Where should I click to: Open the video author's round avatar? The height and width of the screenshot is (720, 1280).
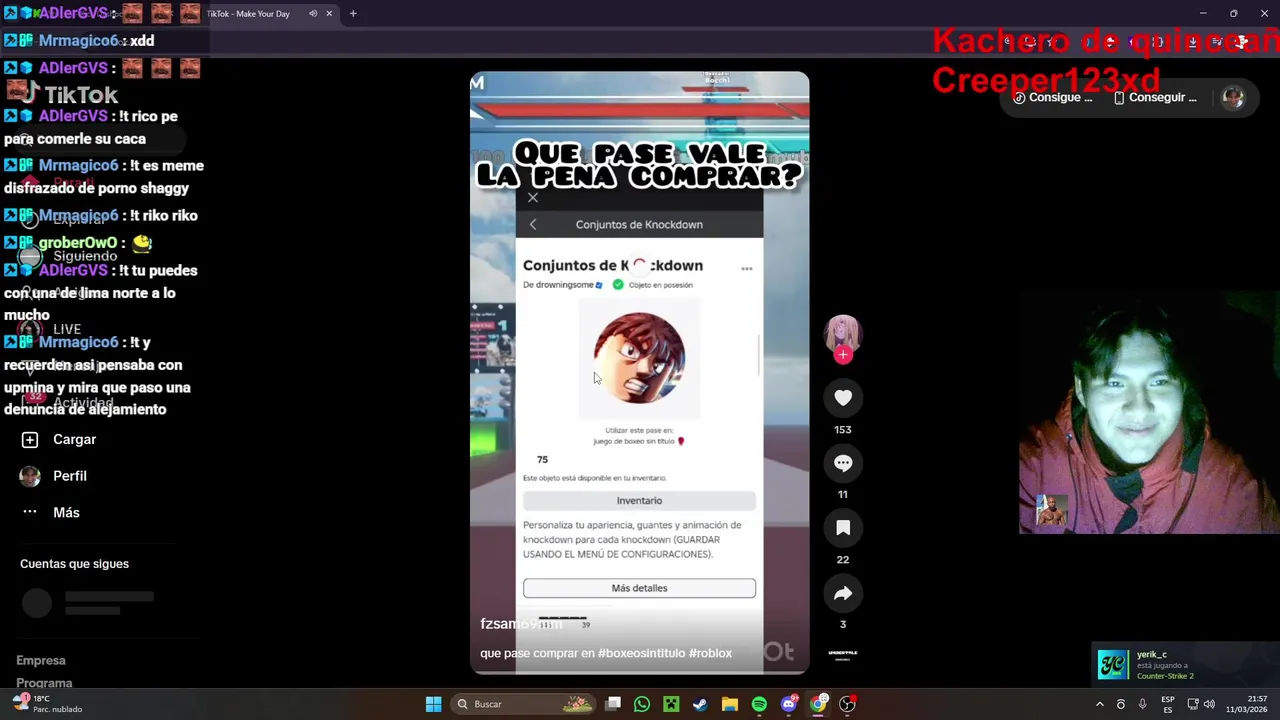[x=843, y=332]
